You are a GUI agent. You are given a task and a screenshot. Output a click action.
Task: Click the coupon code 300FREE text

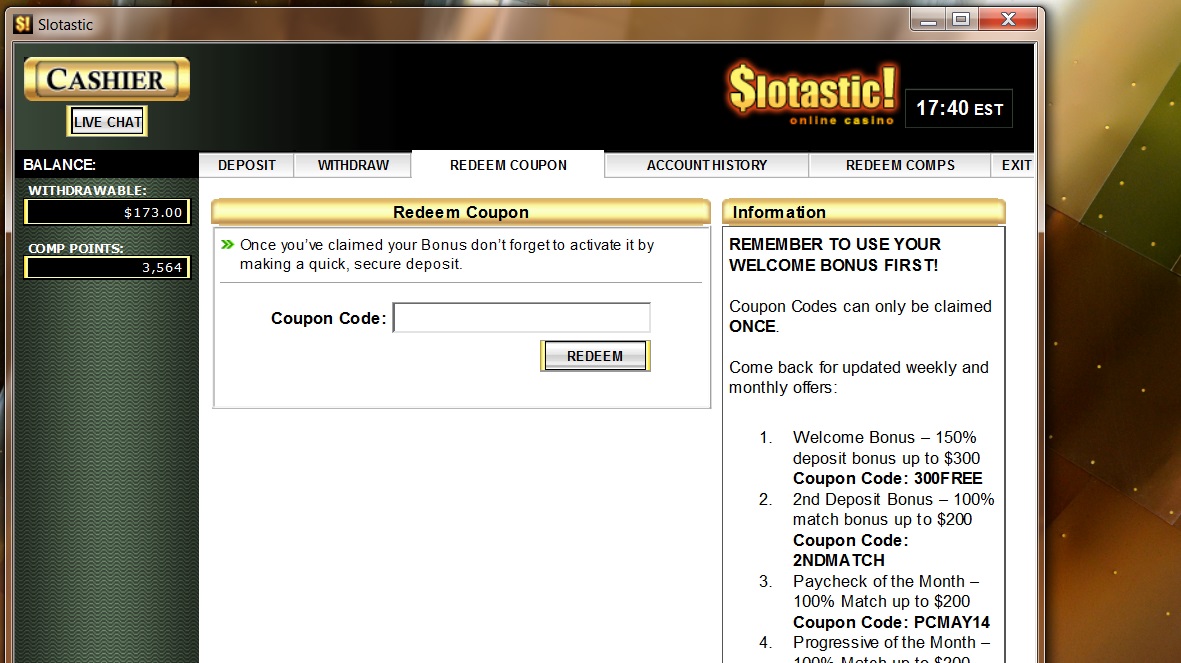[948, 478]
